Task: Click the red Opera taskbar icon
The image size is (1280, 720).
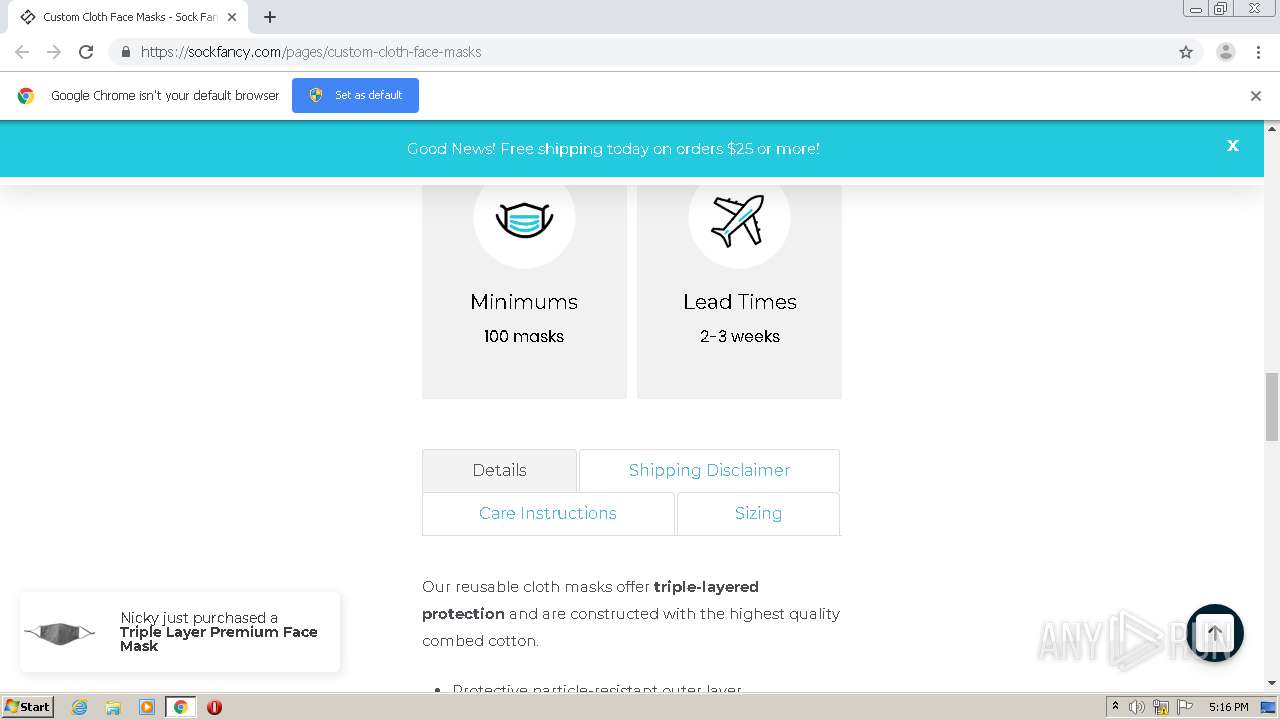Action: coord(214,707)
